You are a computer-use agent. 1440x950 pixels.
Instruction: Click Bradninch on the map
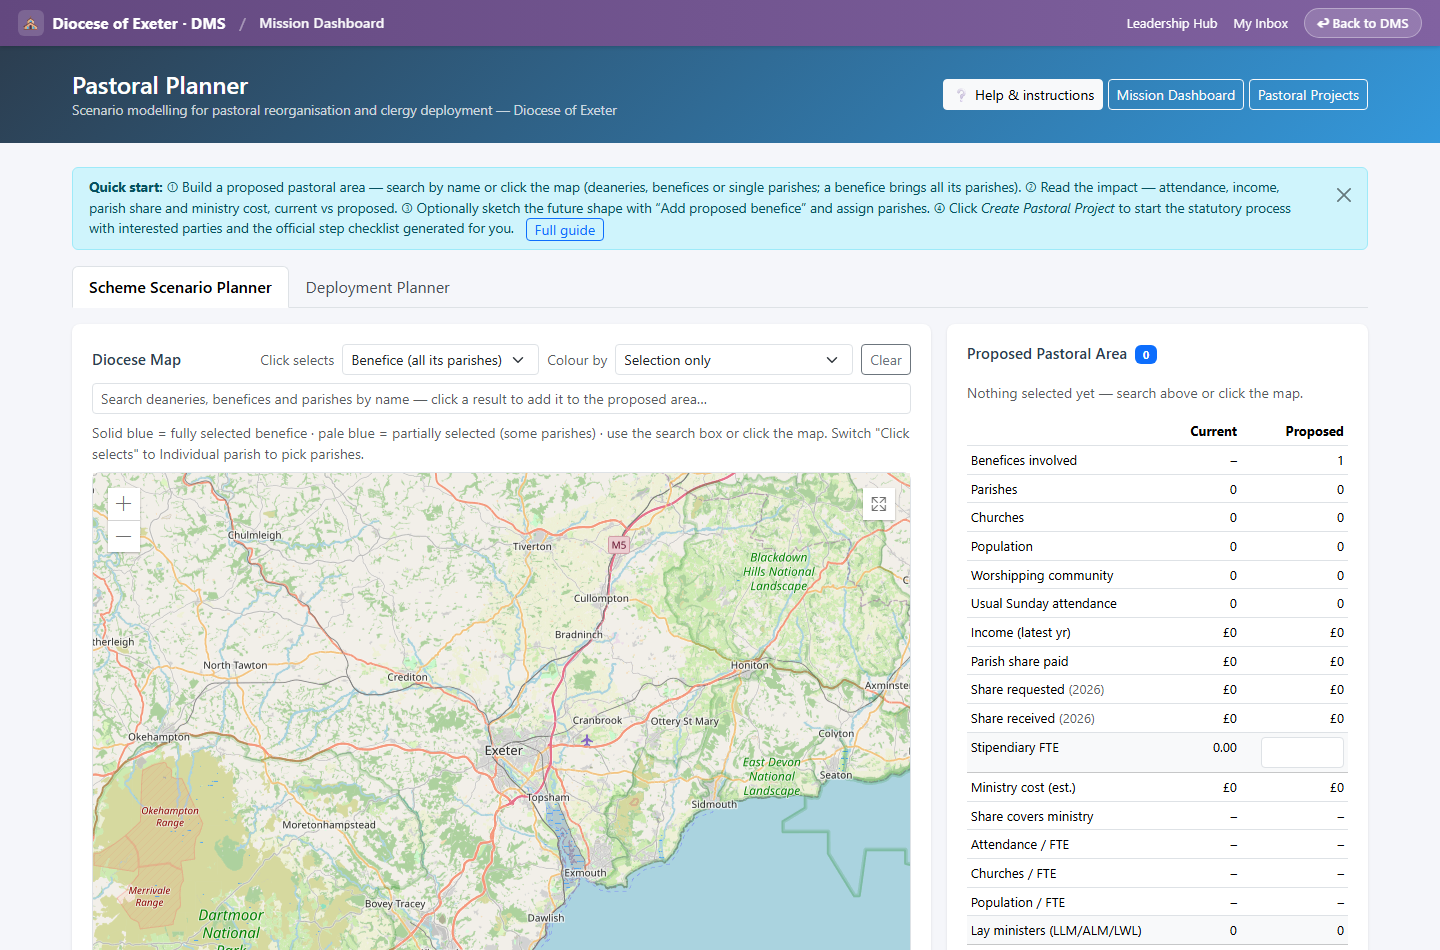tap(579, 634)
